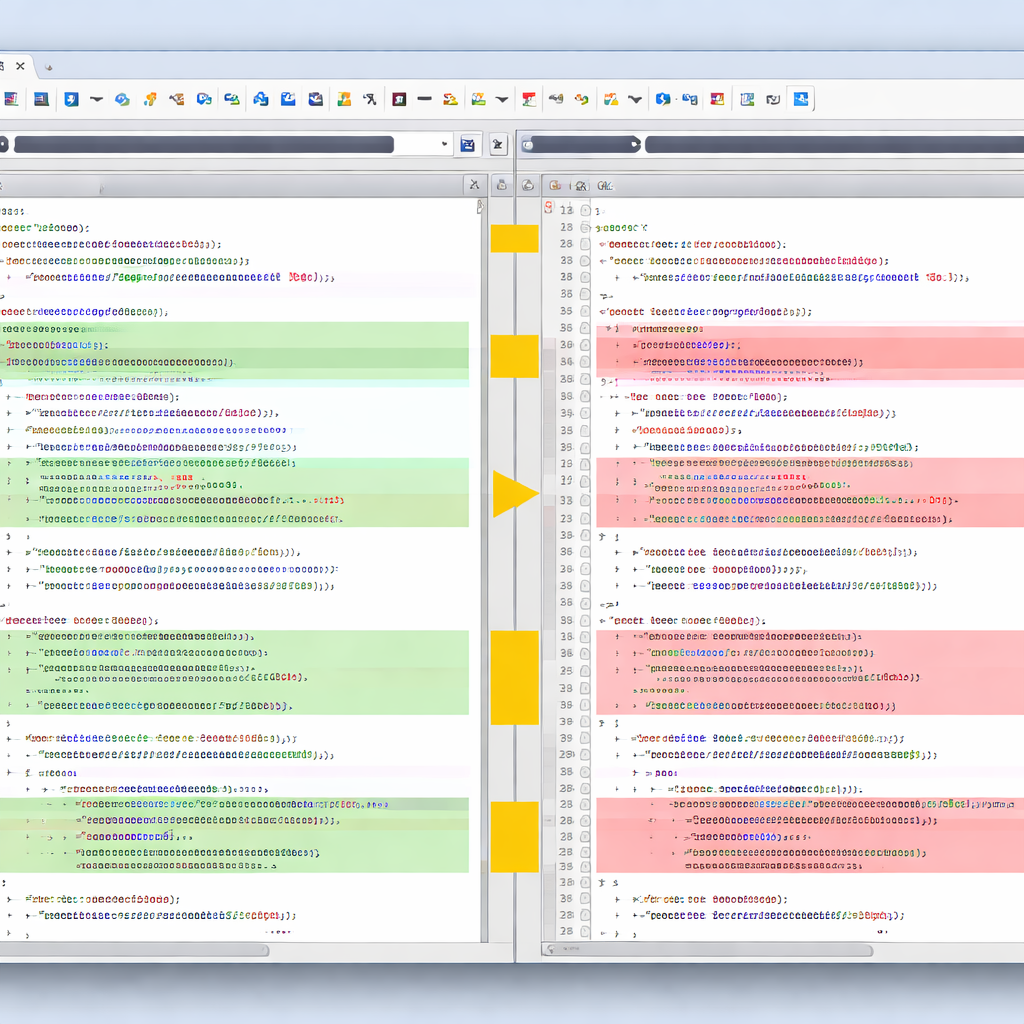The image size is (1024, 1024).
Task: Click the small icon right of the tab close X
Action: [x=47, y=67]
